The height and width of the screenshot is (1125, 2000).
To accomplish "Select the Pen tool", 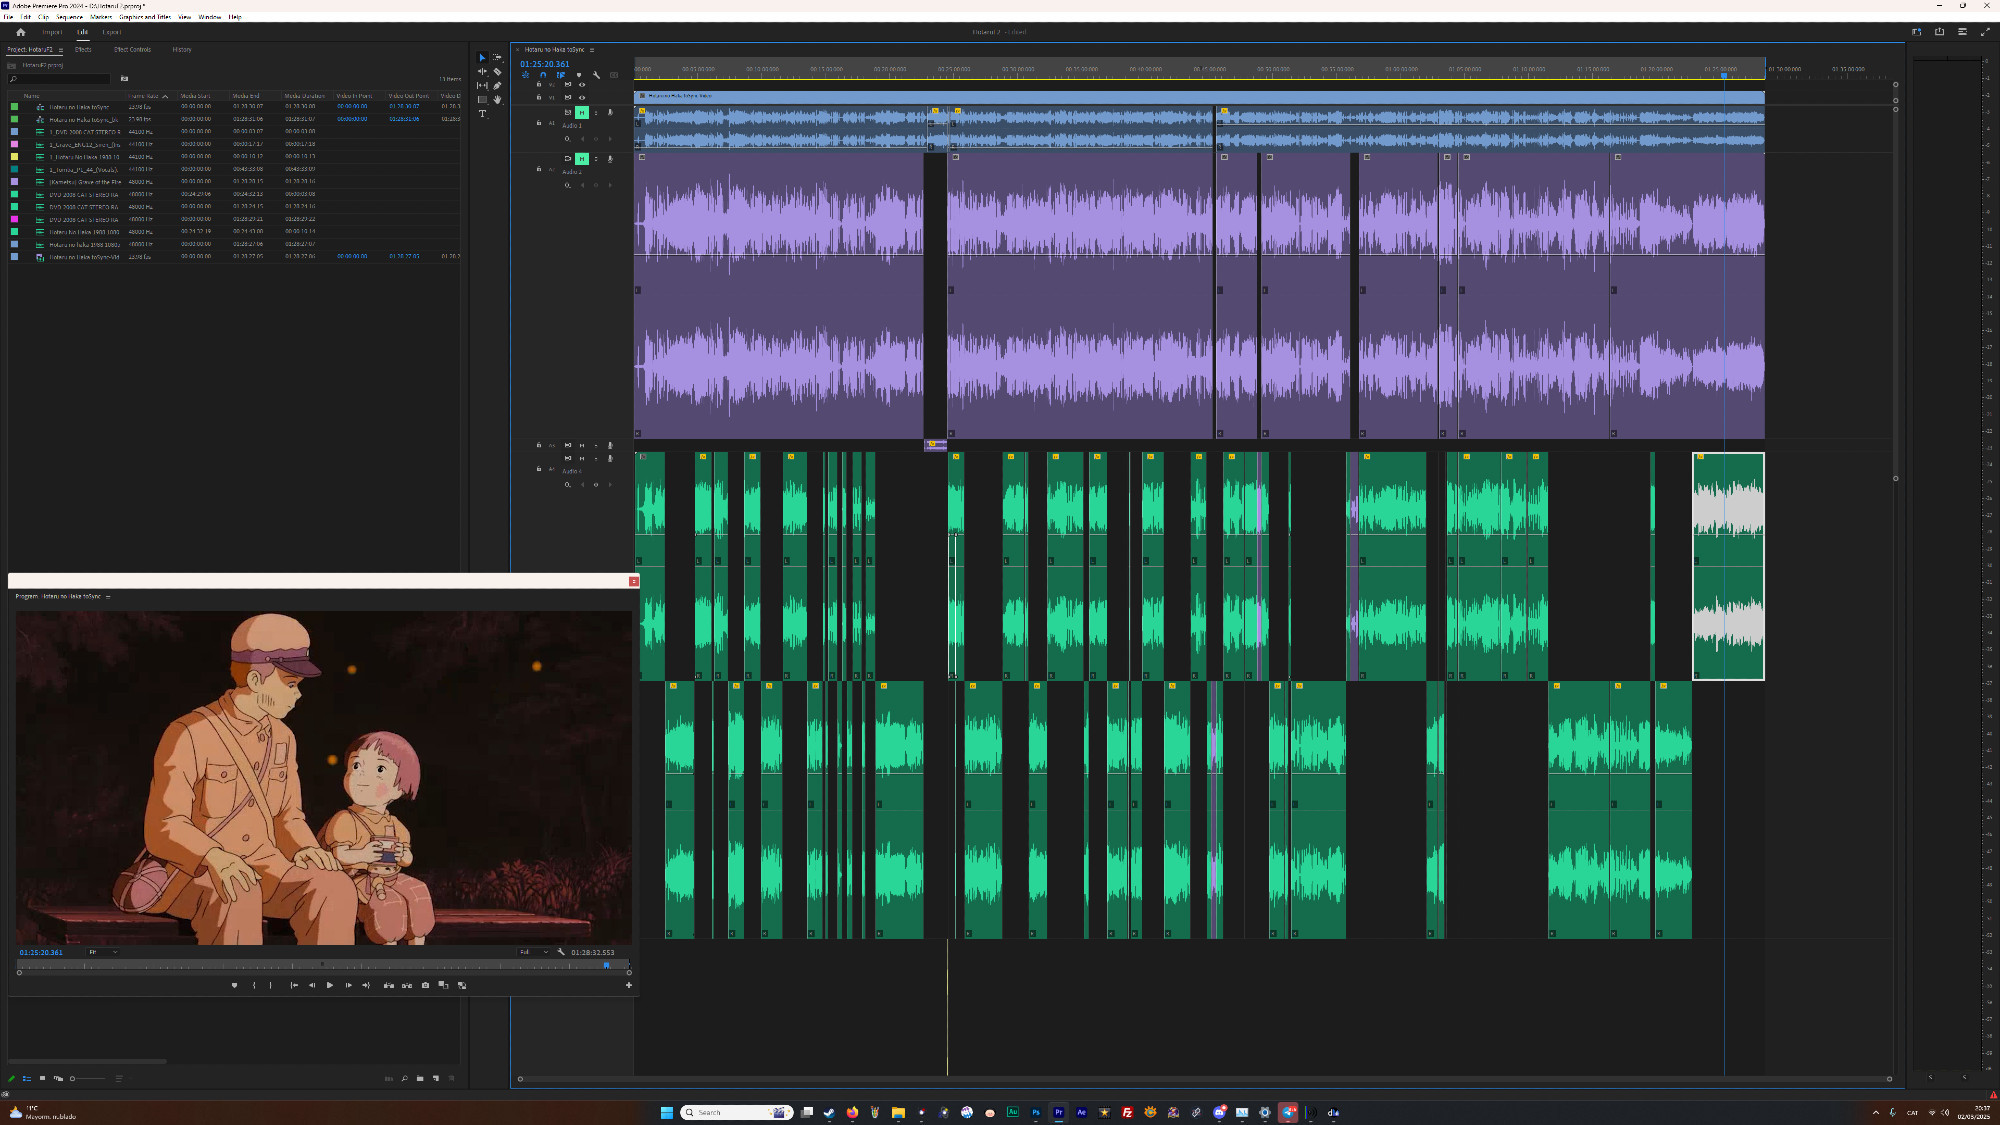I will 497,86.
